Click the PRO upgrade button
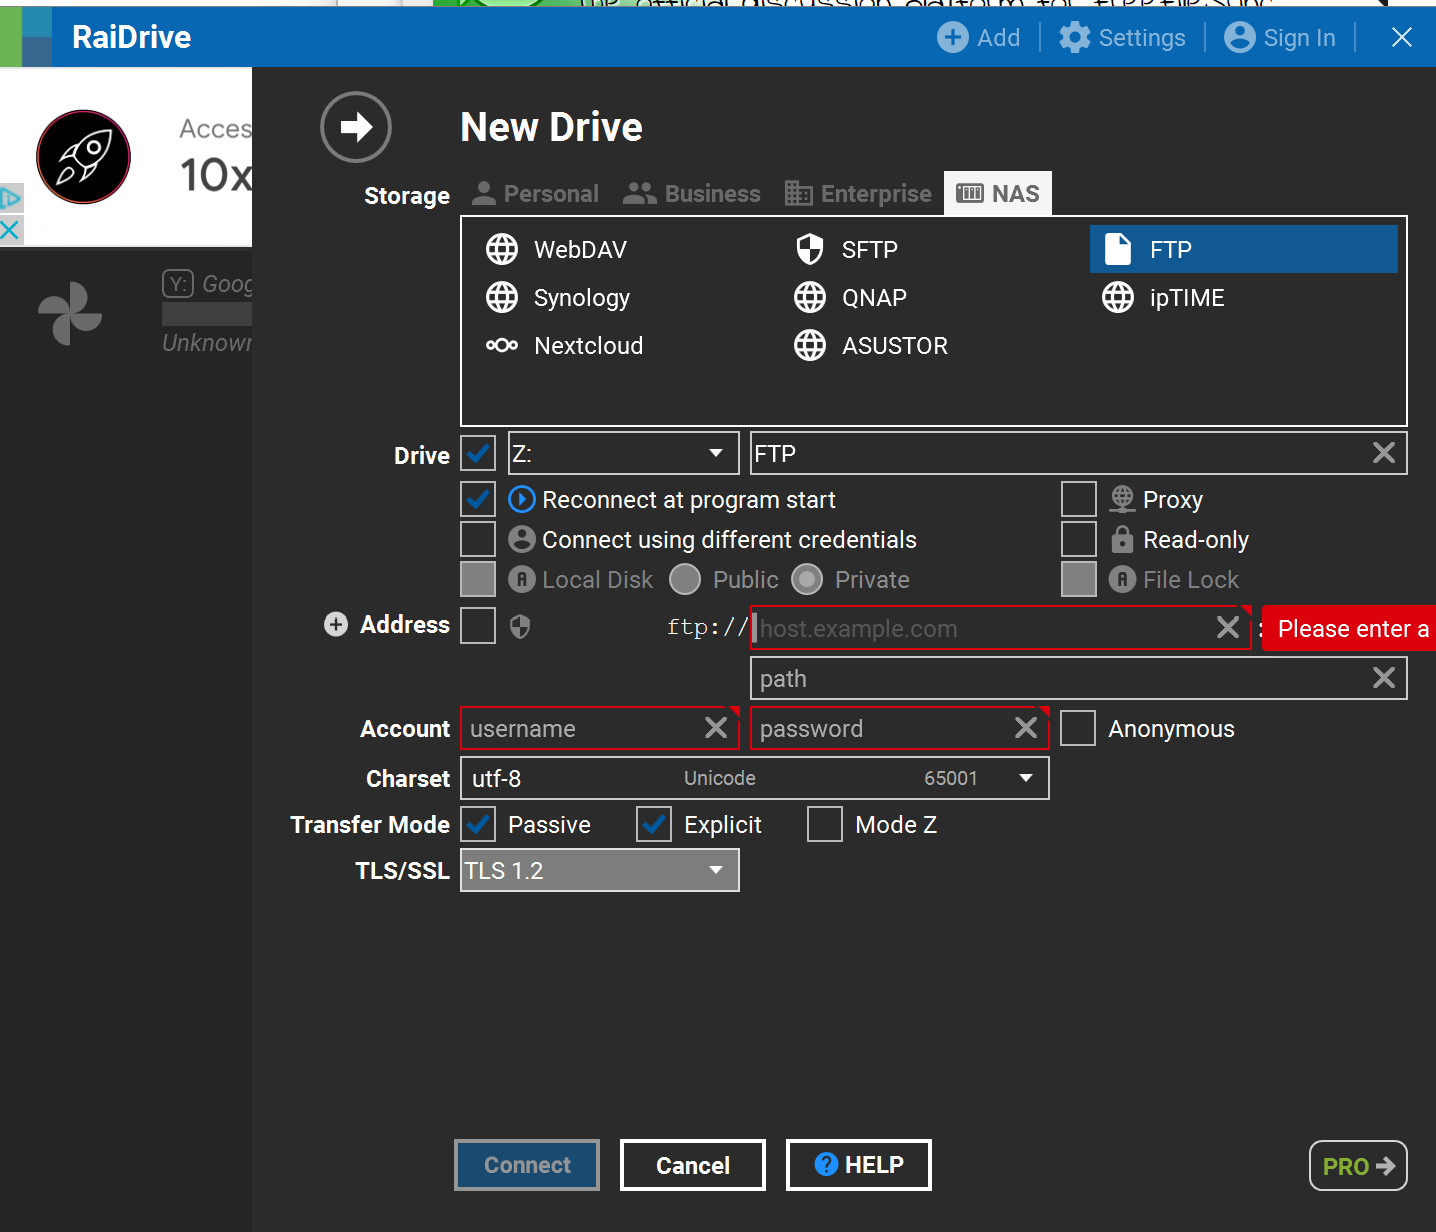Viewport: 1436px width, 1232px height. click(1358, 1166)
